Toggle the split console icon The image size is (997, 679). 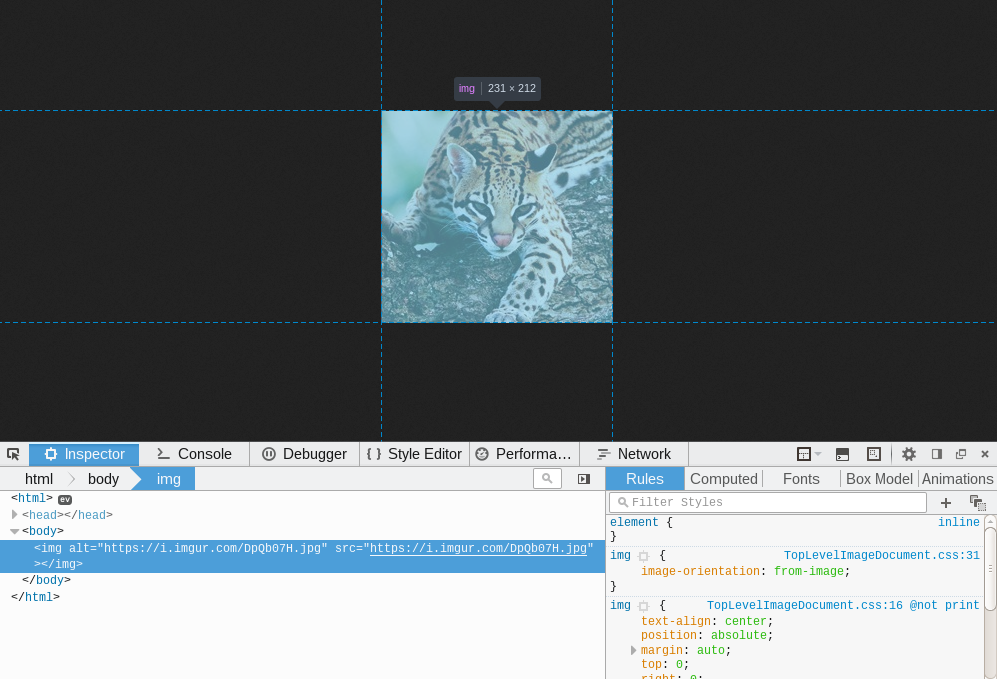coord(842,454)
